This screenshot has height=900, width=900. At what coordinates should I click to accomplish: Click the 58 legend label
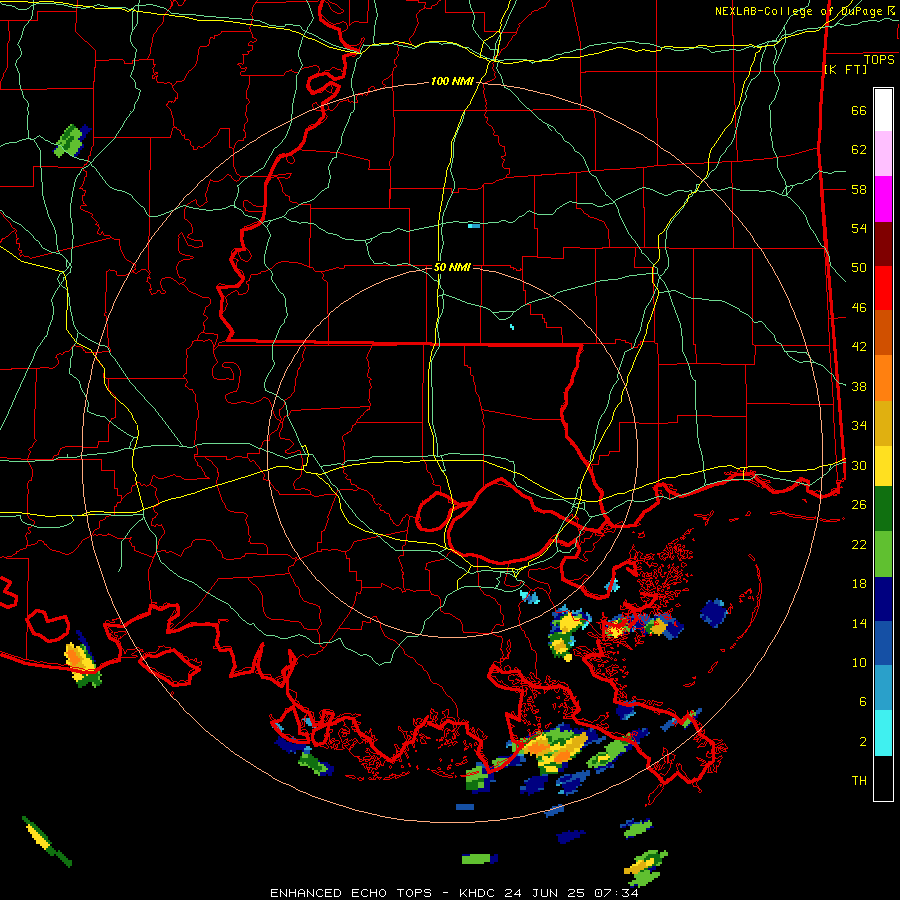pos(859,189)
